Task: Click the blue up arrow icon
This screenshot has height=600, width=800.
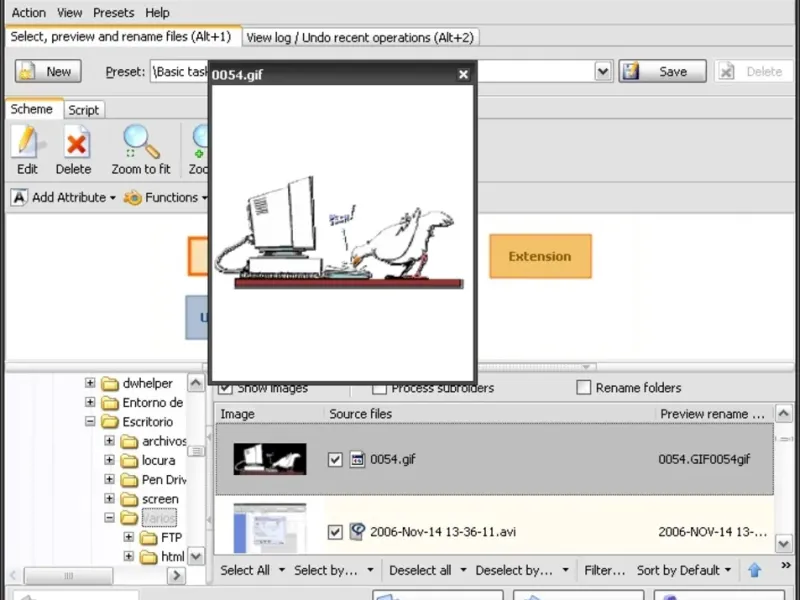Action: click(755, 570)
